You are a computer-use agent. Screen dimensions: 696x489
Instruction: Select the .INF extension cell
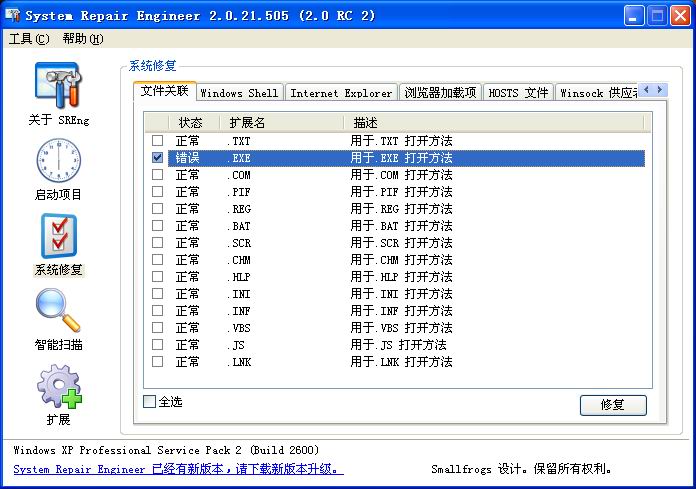[x=239, y=311]
